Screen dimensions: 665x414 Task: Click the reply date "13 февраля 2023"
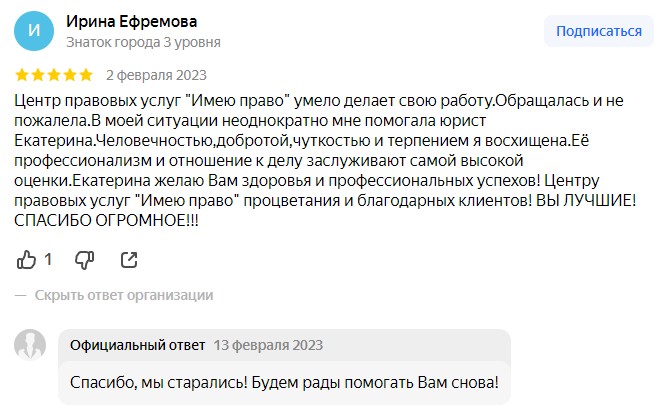[268, 345]
